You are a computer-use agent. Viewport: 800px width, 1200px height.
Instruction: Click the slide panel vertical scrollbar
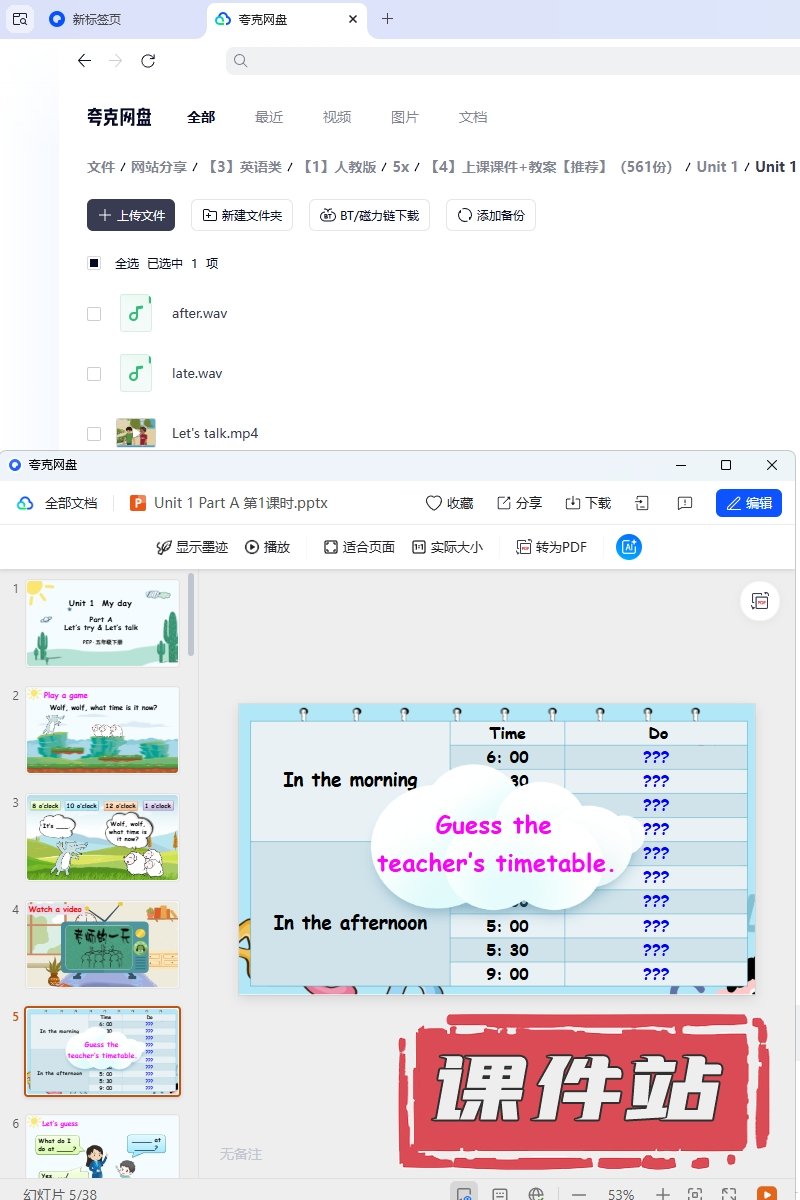coord(191,615)
